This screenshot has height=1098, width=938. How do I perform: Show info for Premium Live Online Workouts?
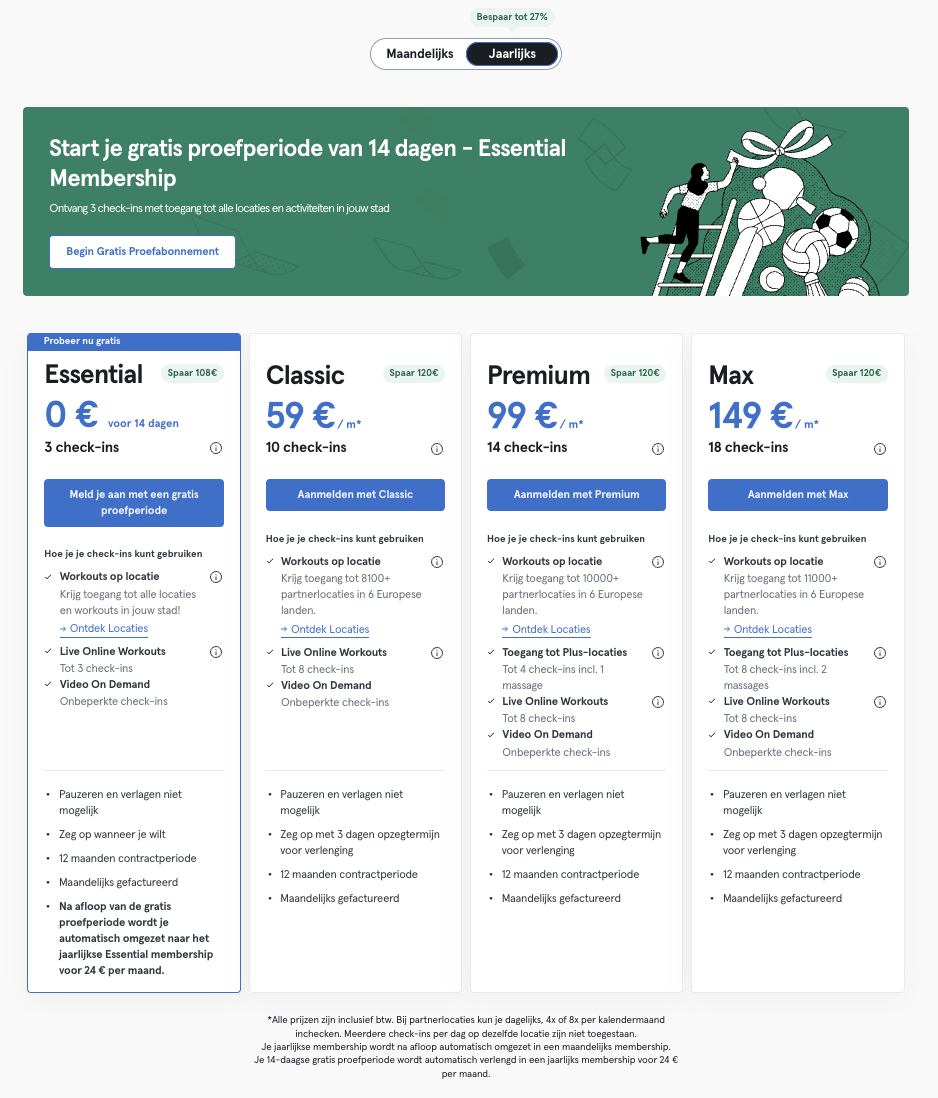(658, 702)
